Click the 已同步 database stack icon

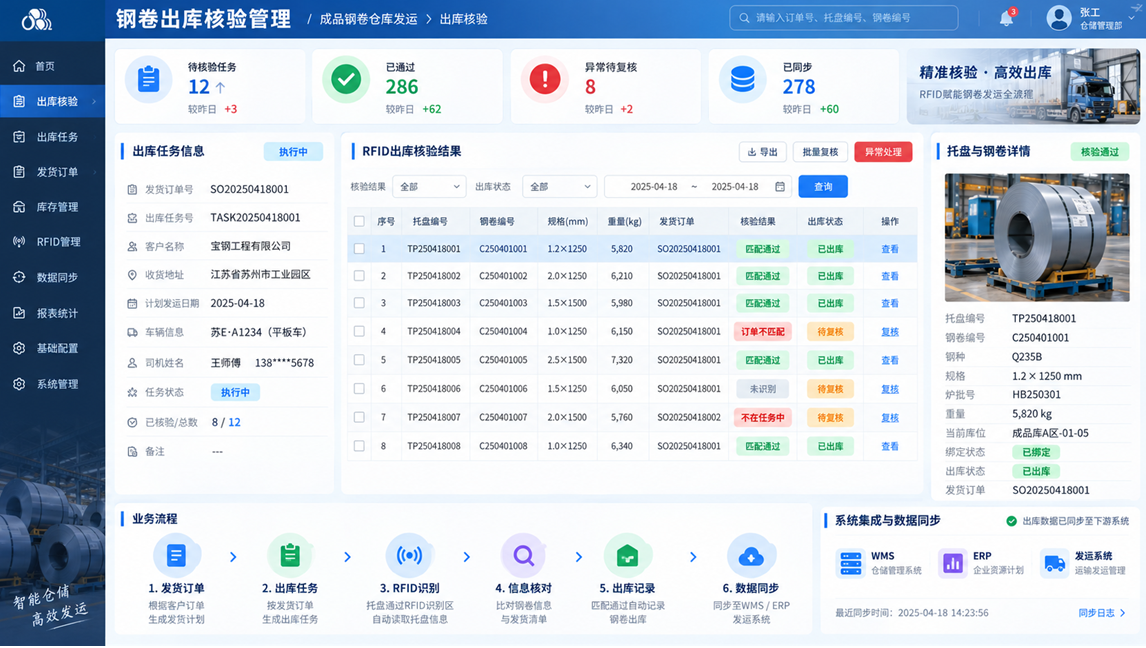[x=743, y=79]
